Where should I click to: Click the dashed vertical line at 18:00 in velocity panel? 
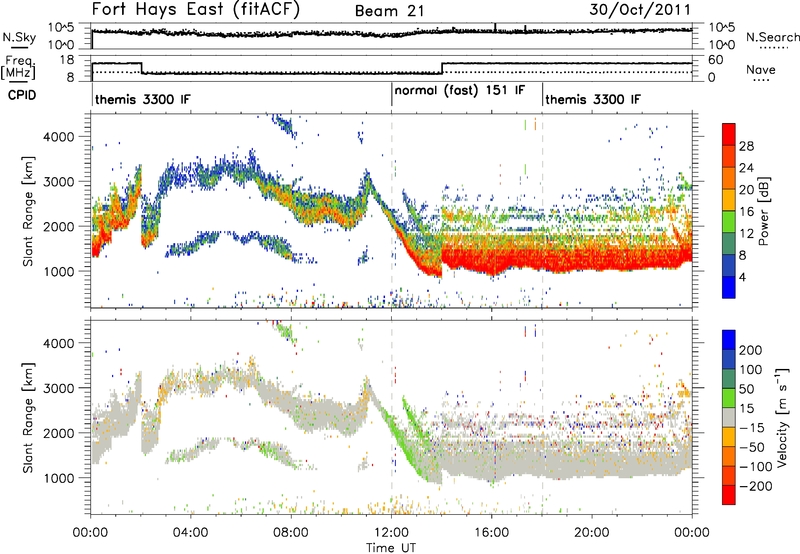coord(542,416)
